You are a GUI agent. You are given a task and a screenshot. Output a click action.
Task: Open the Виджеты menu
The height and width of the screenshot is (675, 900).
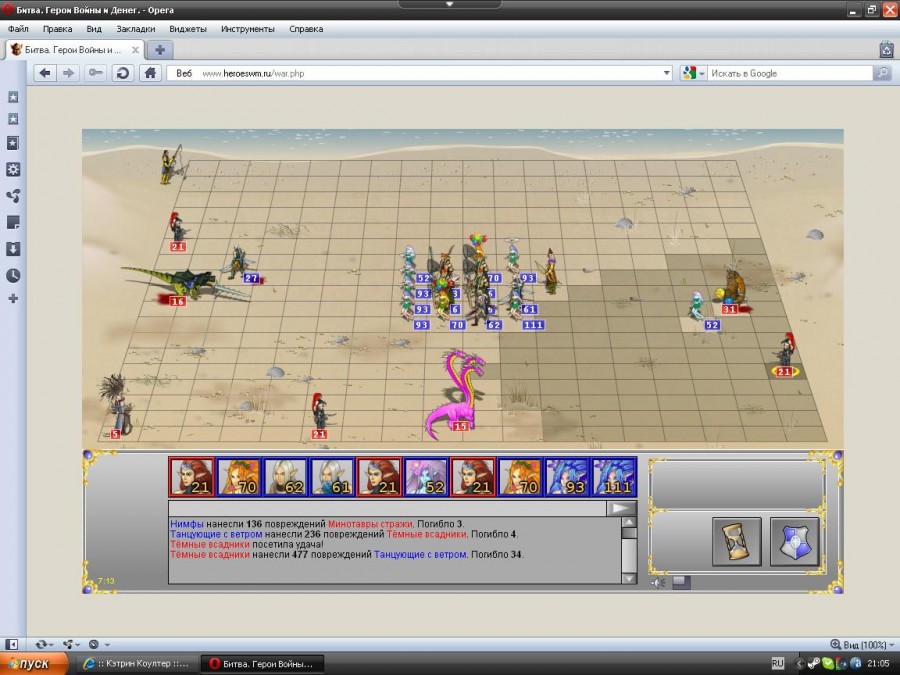pos(188,29)
